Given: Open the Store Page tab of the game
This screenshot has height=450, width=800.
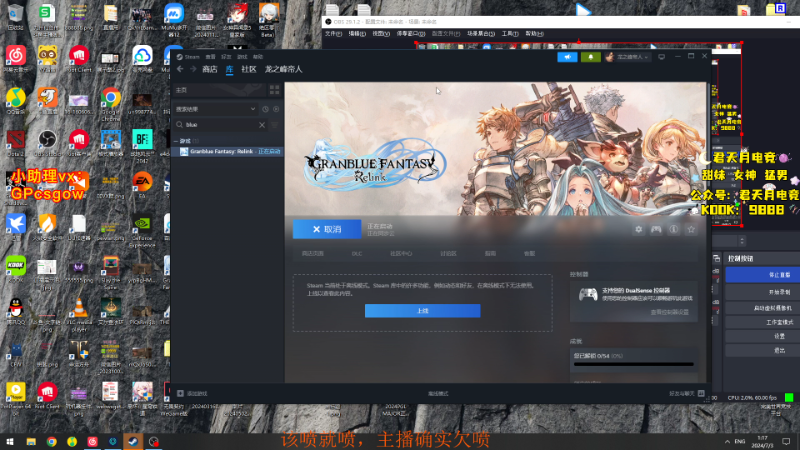Looking at the screenshot, I should pos(312,254).
